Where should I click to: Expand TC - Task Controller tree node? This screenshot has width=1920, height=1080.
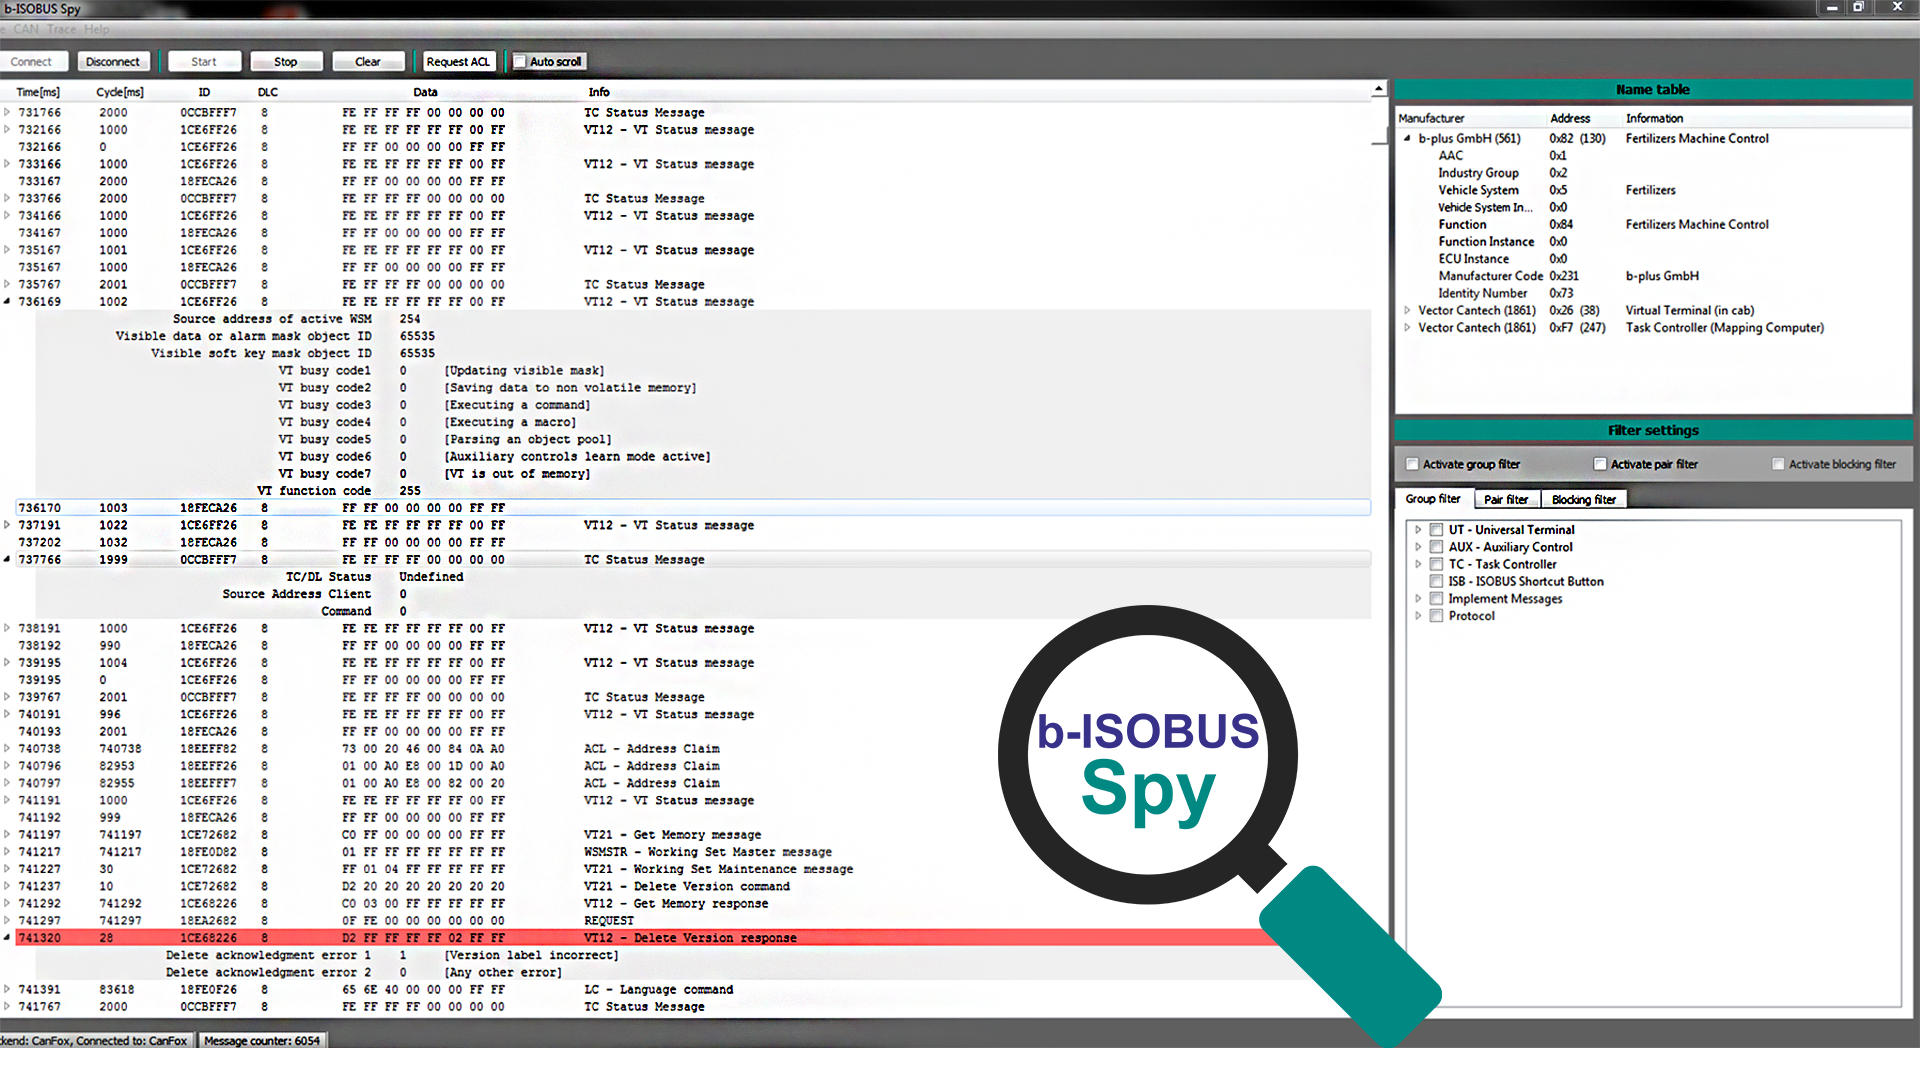1418,564
